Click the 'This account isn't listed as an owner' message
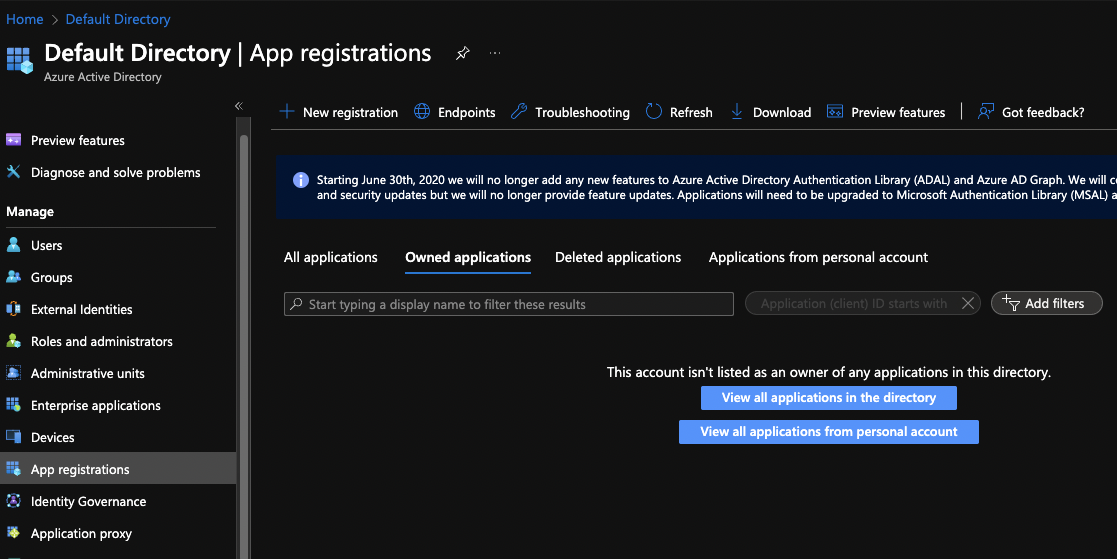1117x559 pixels. point(828,372)
